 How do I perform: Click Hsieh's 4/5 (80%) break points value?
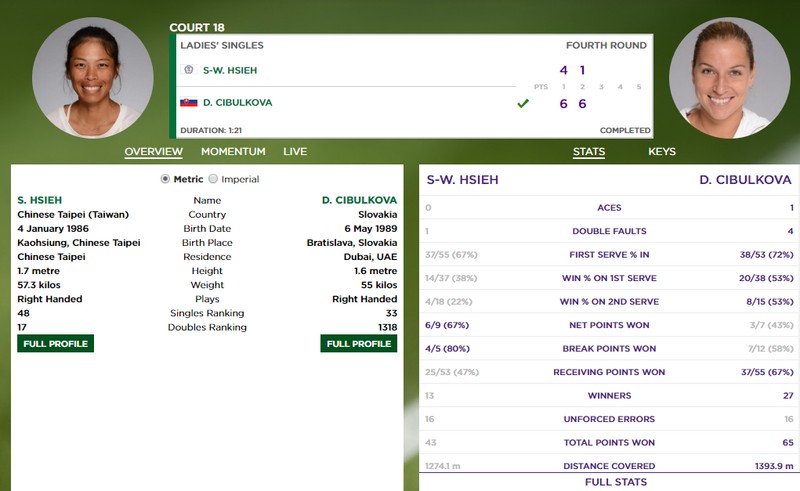(447, 349)
